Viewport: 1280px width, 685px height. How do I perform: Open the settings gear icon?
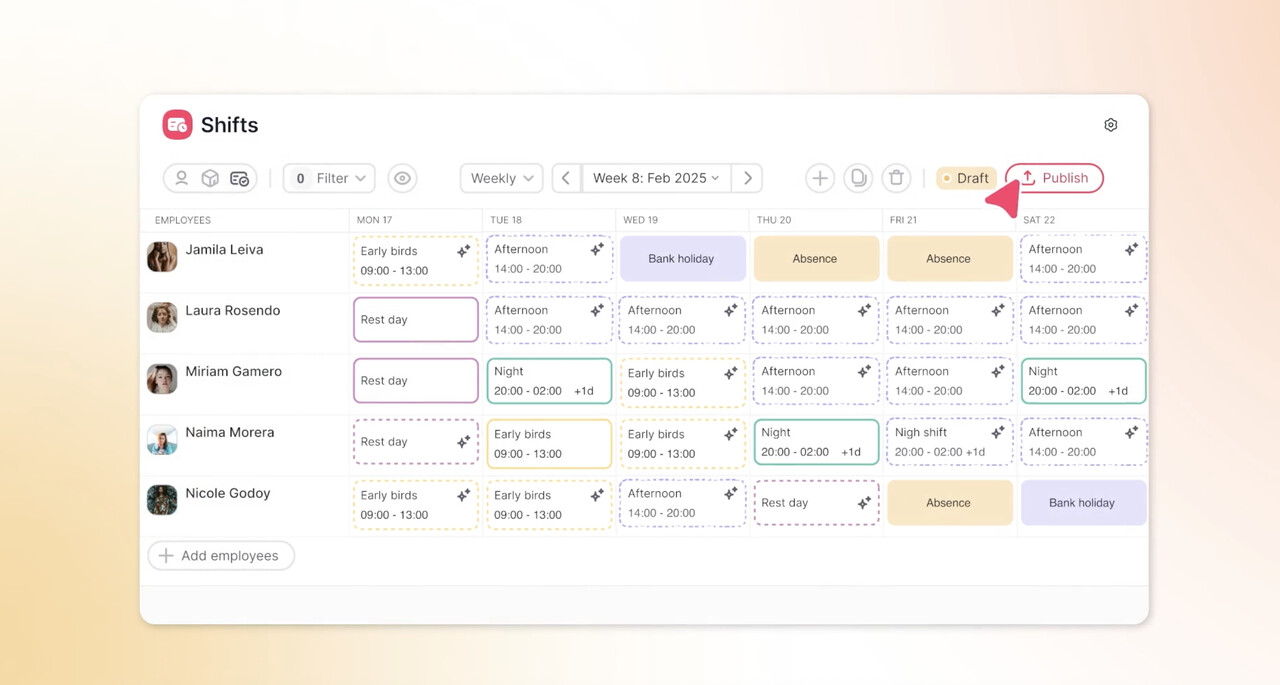click(1110, 125)
